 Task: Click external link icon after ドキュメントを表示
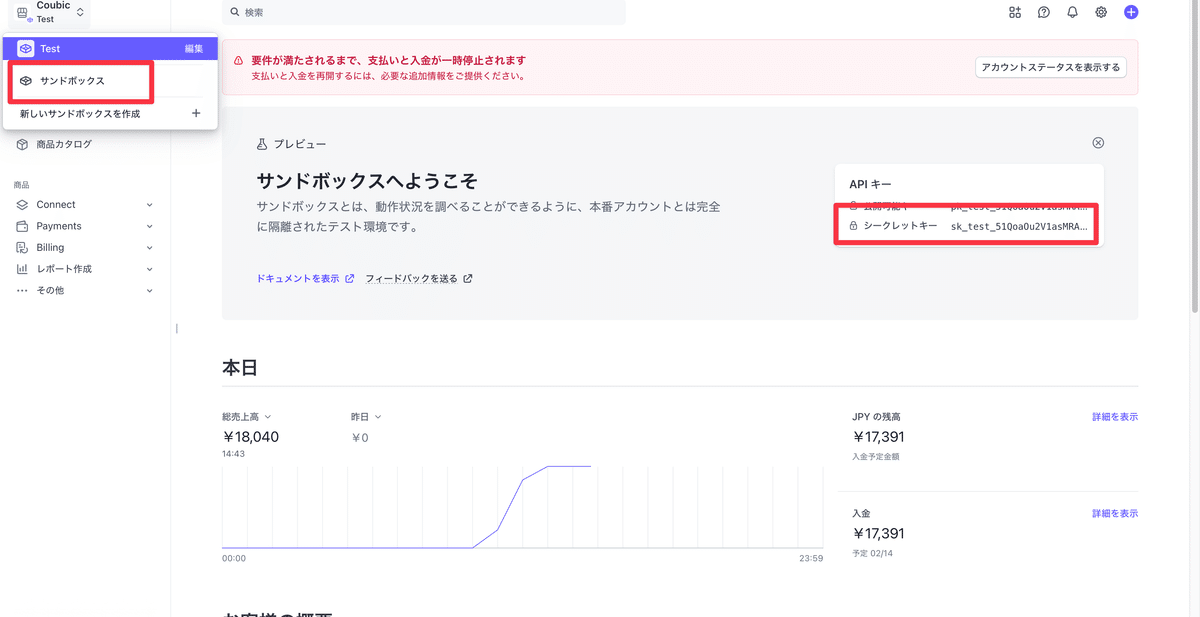(350, 279)
